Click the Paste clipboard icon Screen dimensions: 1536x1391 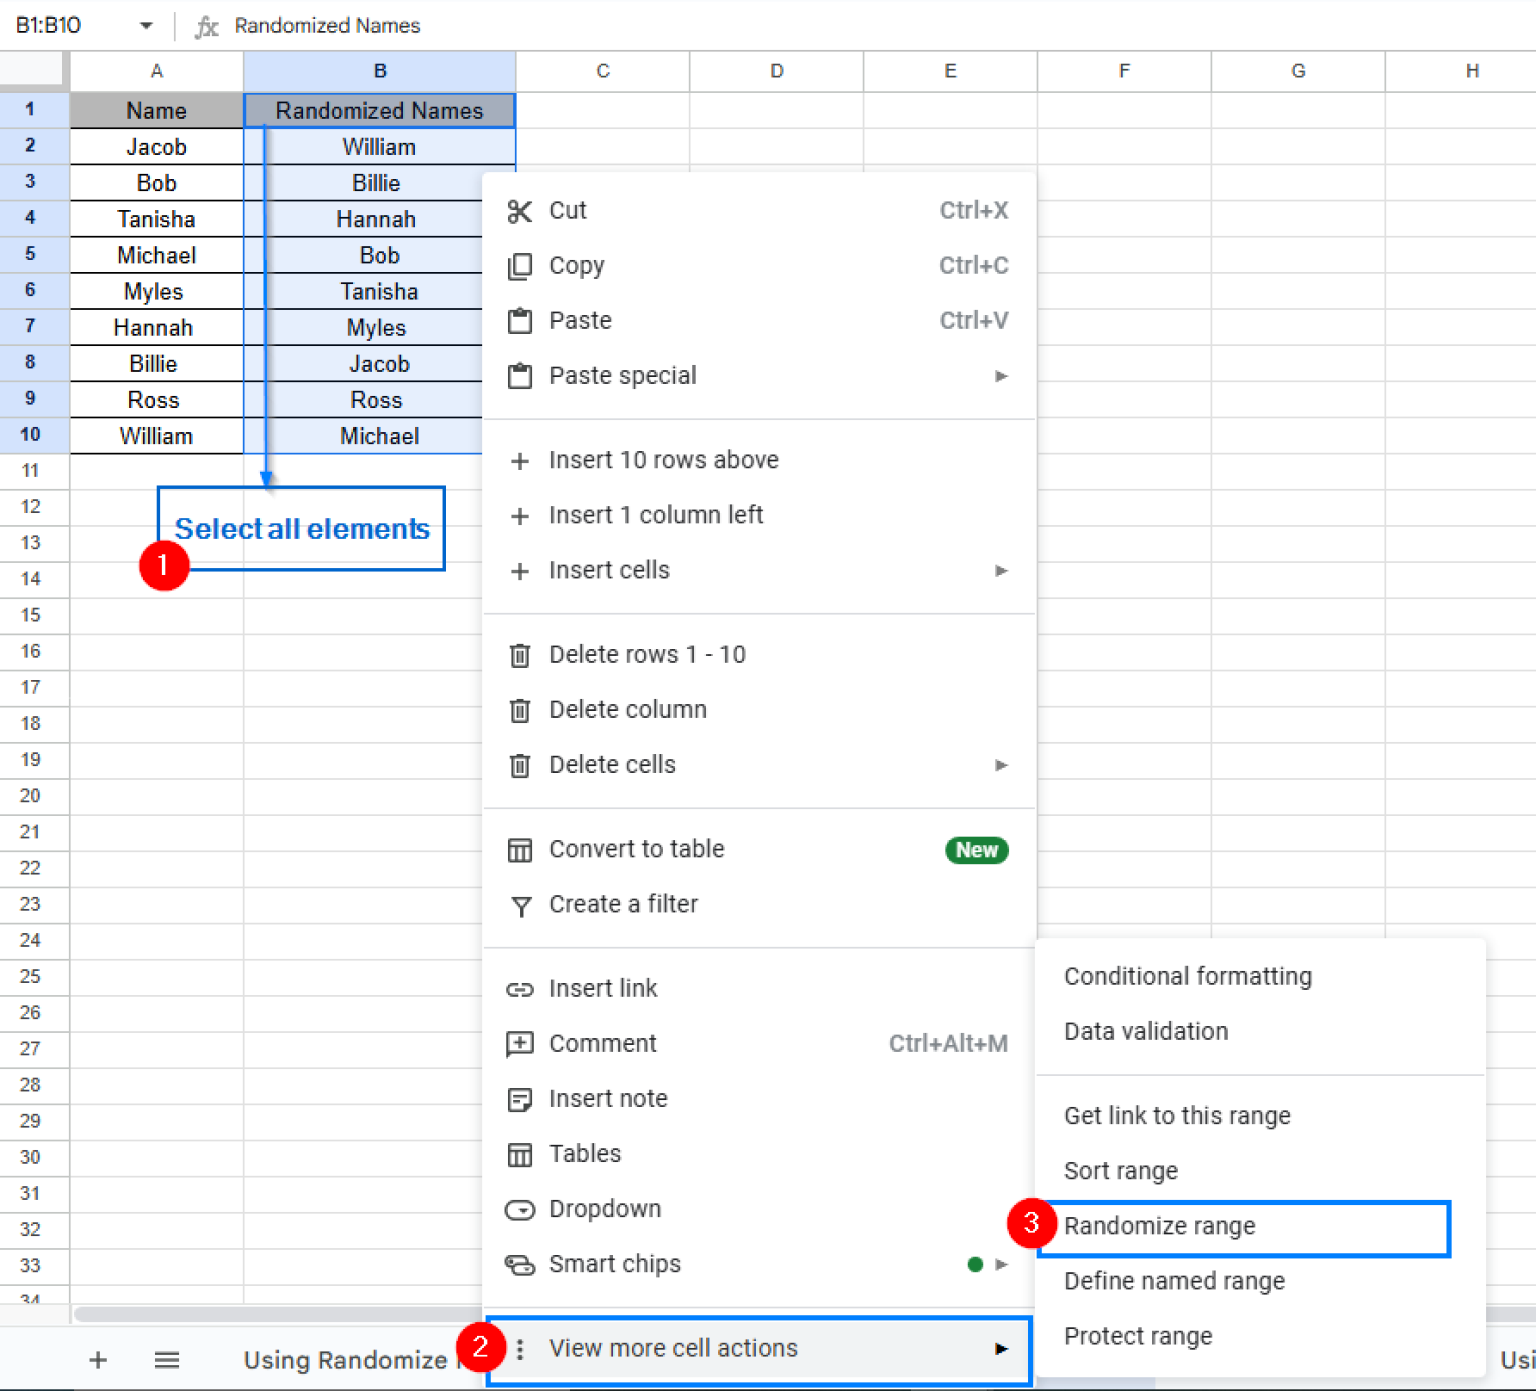pos(520,320)
